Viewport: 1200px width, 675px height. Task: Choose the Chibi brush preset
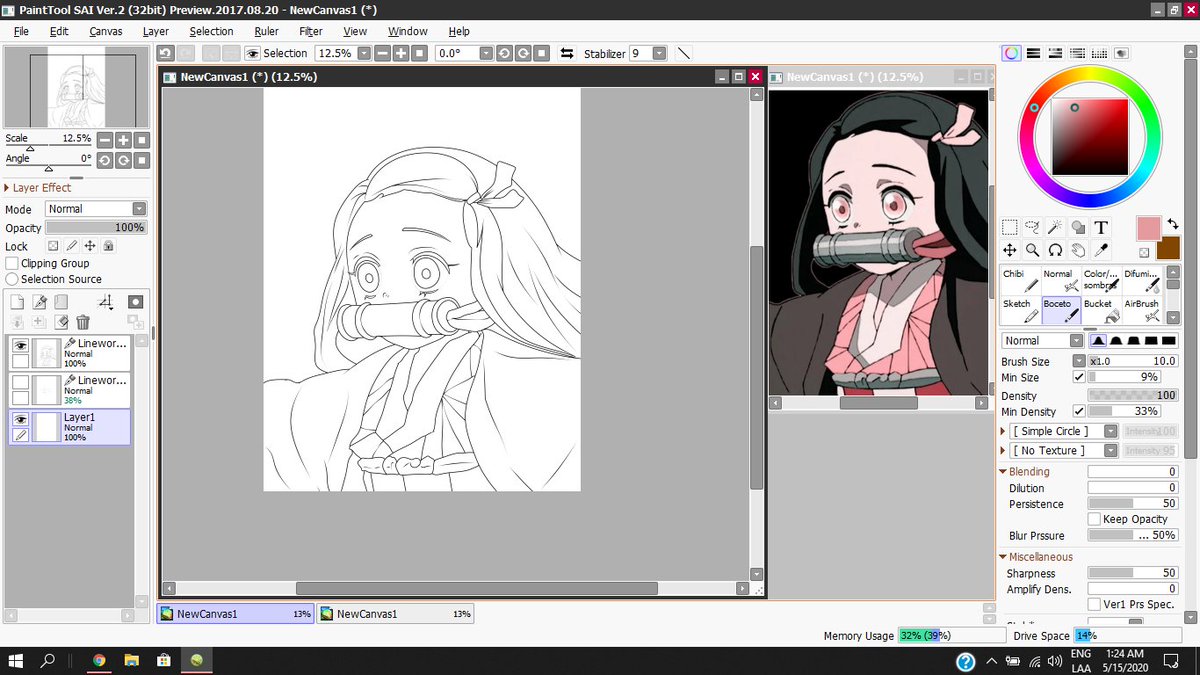click(x=1020, y=280)
